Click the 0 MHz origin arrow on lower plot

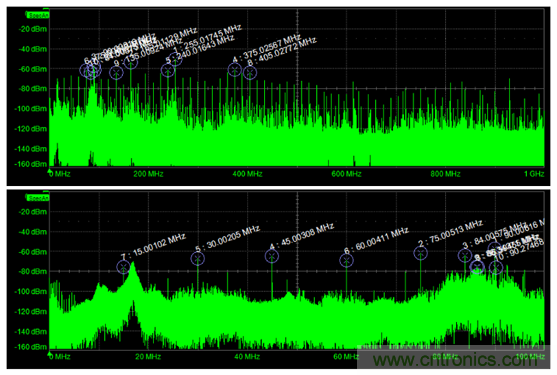tap(50, 353)
